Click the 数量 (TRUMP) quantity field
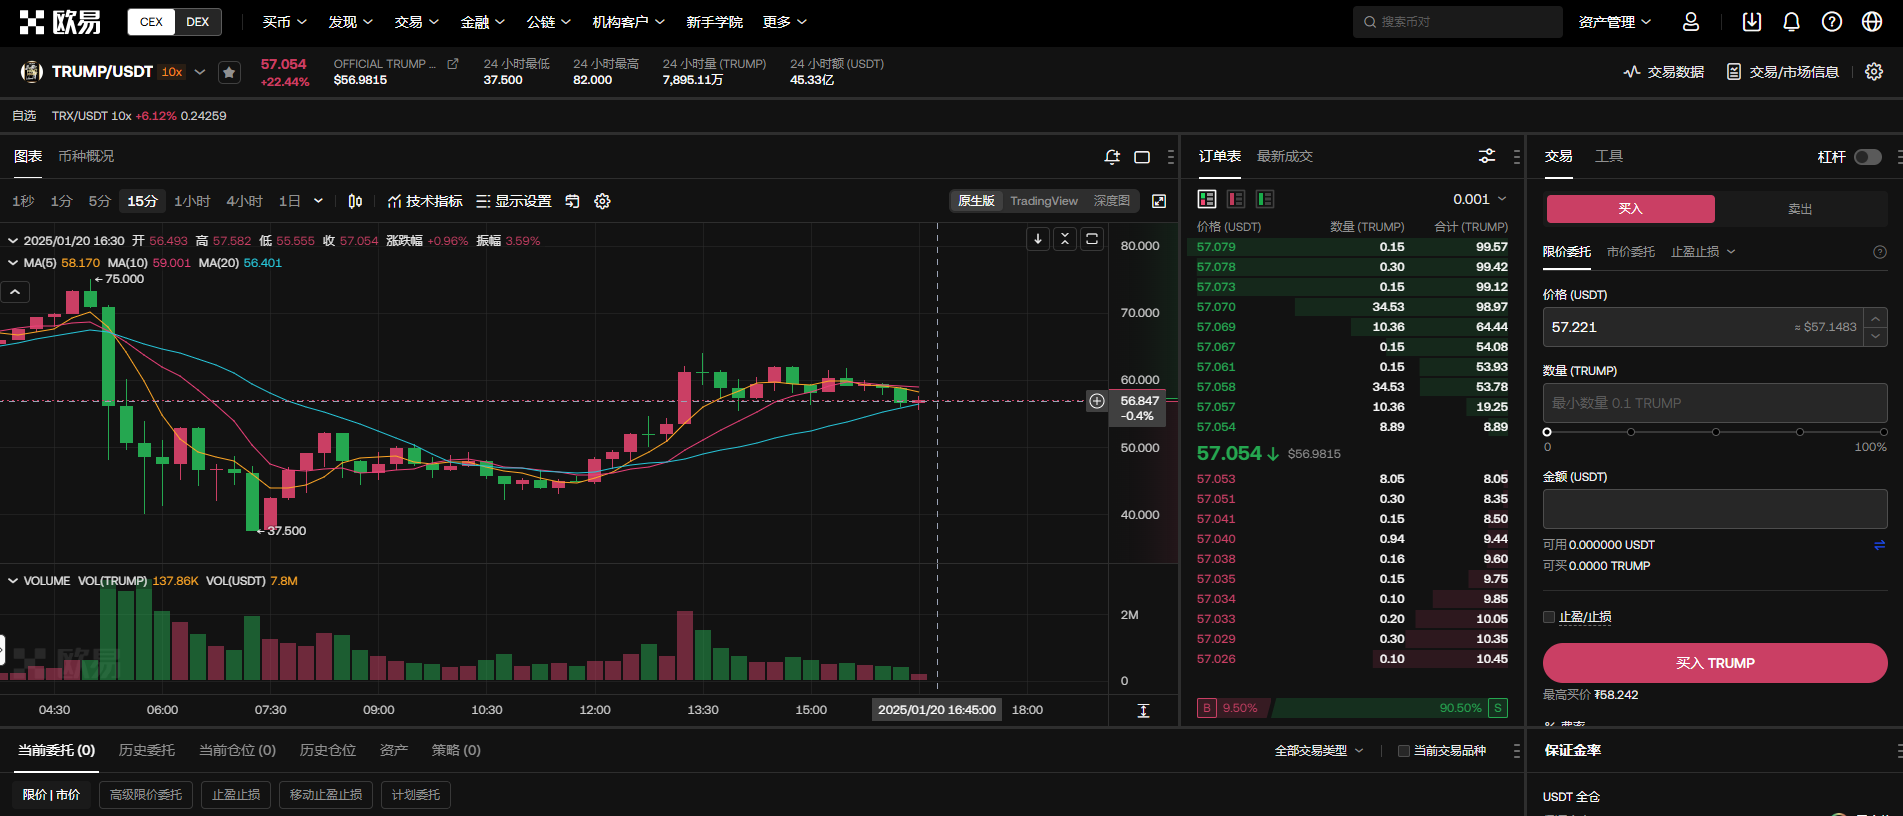The image size is (1903, 816). click(1715, 403)
